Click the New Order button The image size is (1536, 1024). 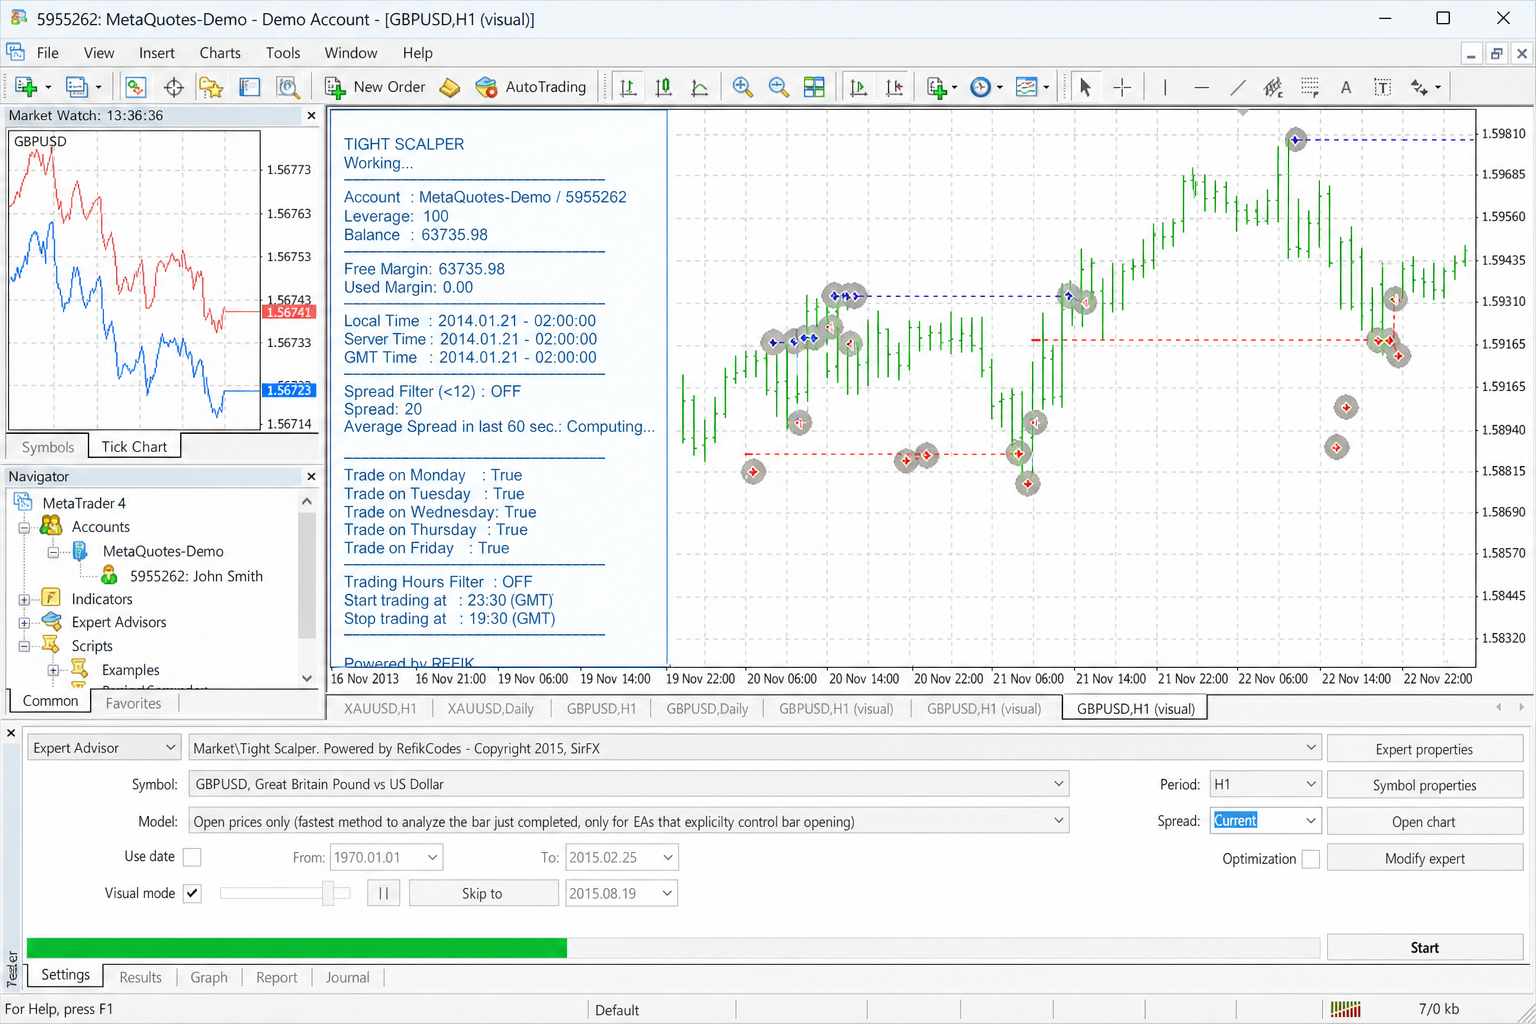pos(376,87)
